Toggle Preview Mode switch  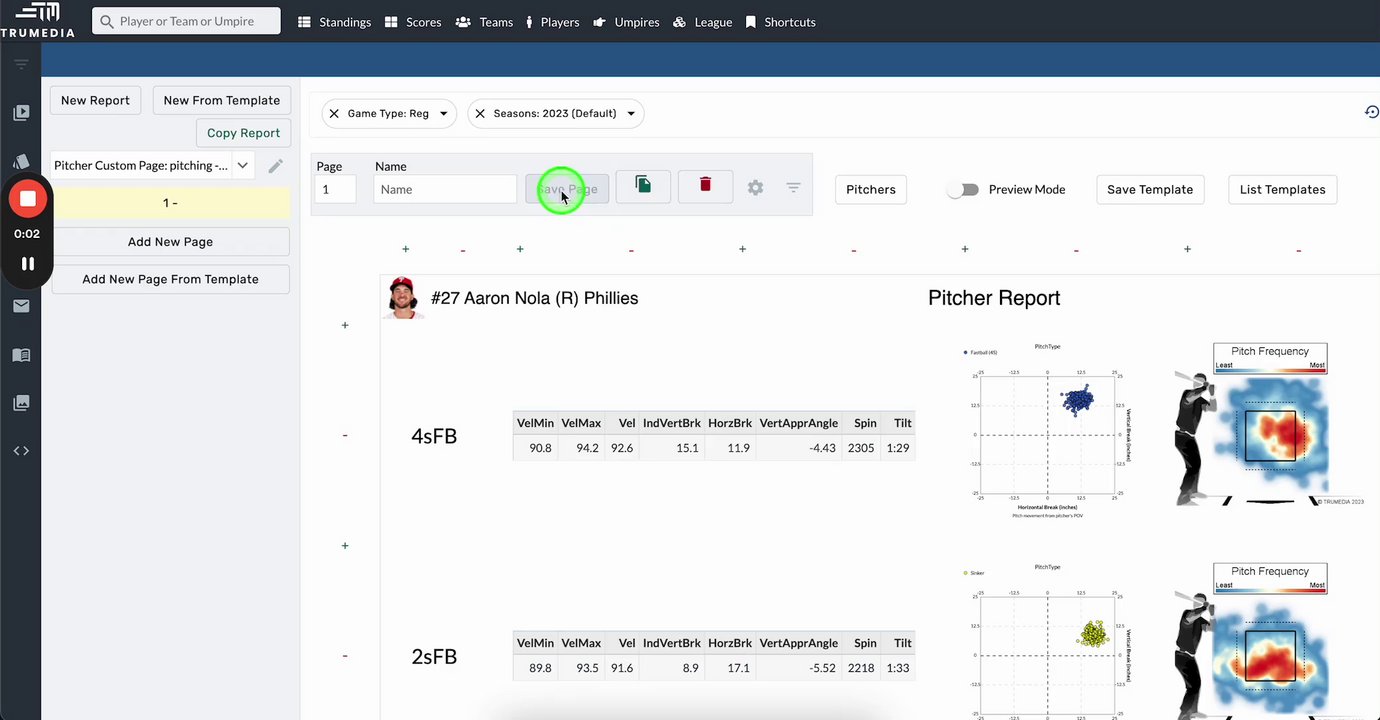[x=962, y=189]
